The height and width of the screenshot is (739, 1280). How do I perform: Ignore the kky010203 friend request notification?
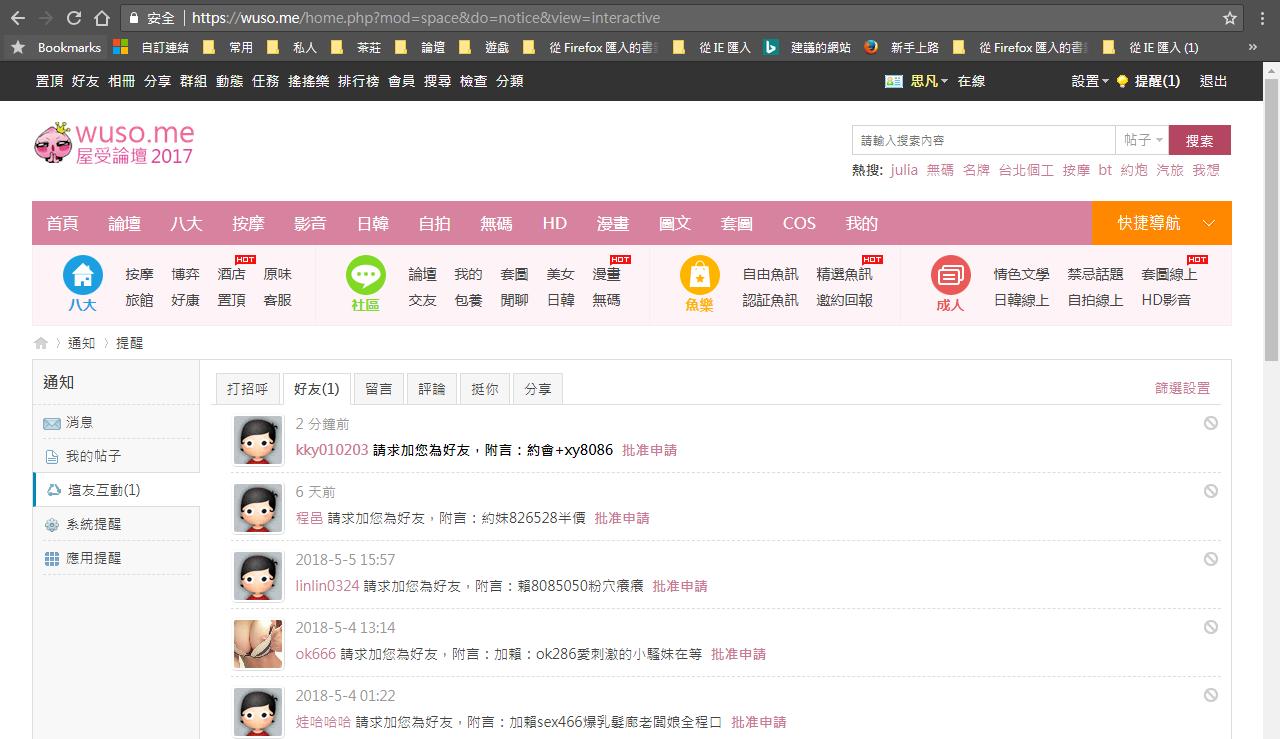1210,423
